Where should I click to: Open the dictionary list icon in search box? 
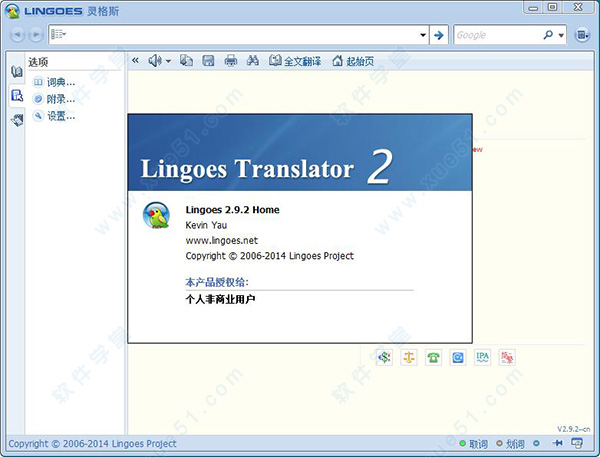[58, 34]
